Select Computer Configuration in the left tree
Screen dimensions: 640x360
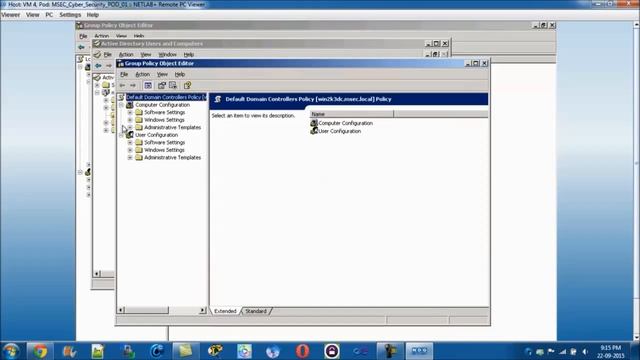(162, 105)
